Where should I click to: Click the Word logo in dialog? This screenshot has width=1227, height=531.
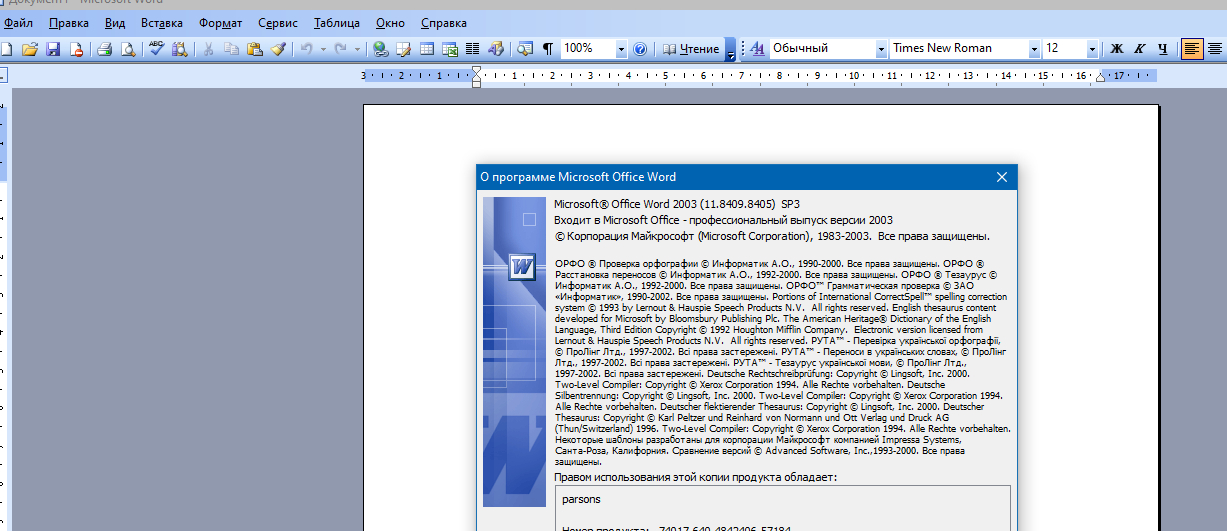[522, 266]
